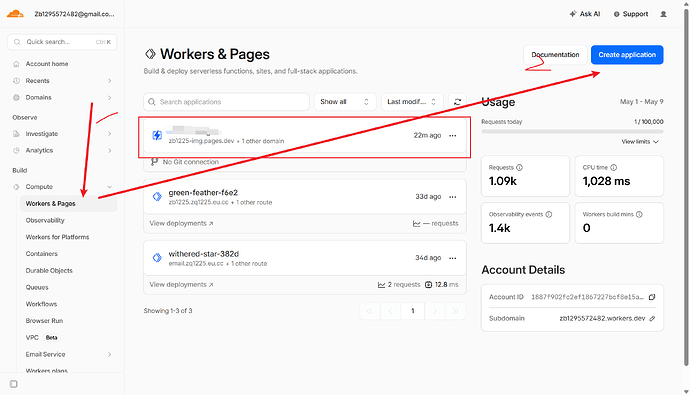
Task: Expand the Analytics submenu chevron
Action: point(110,150)
